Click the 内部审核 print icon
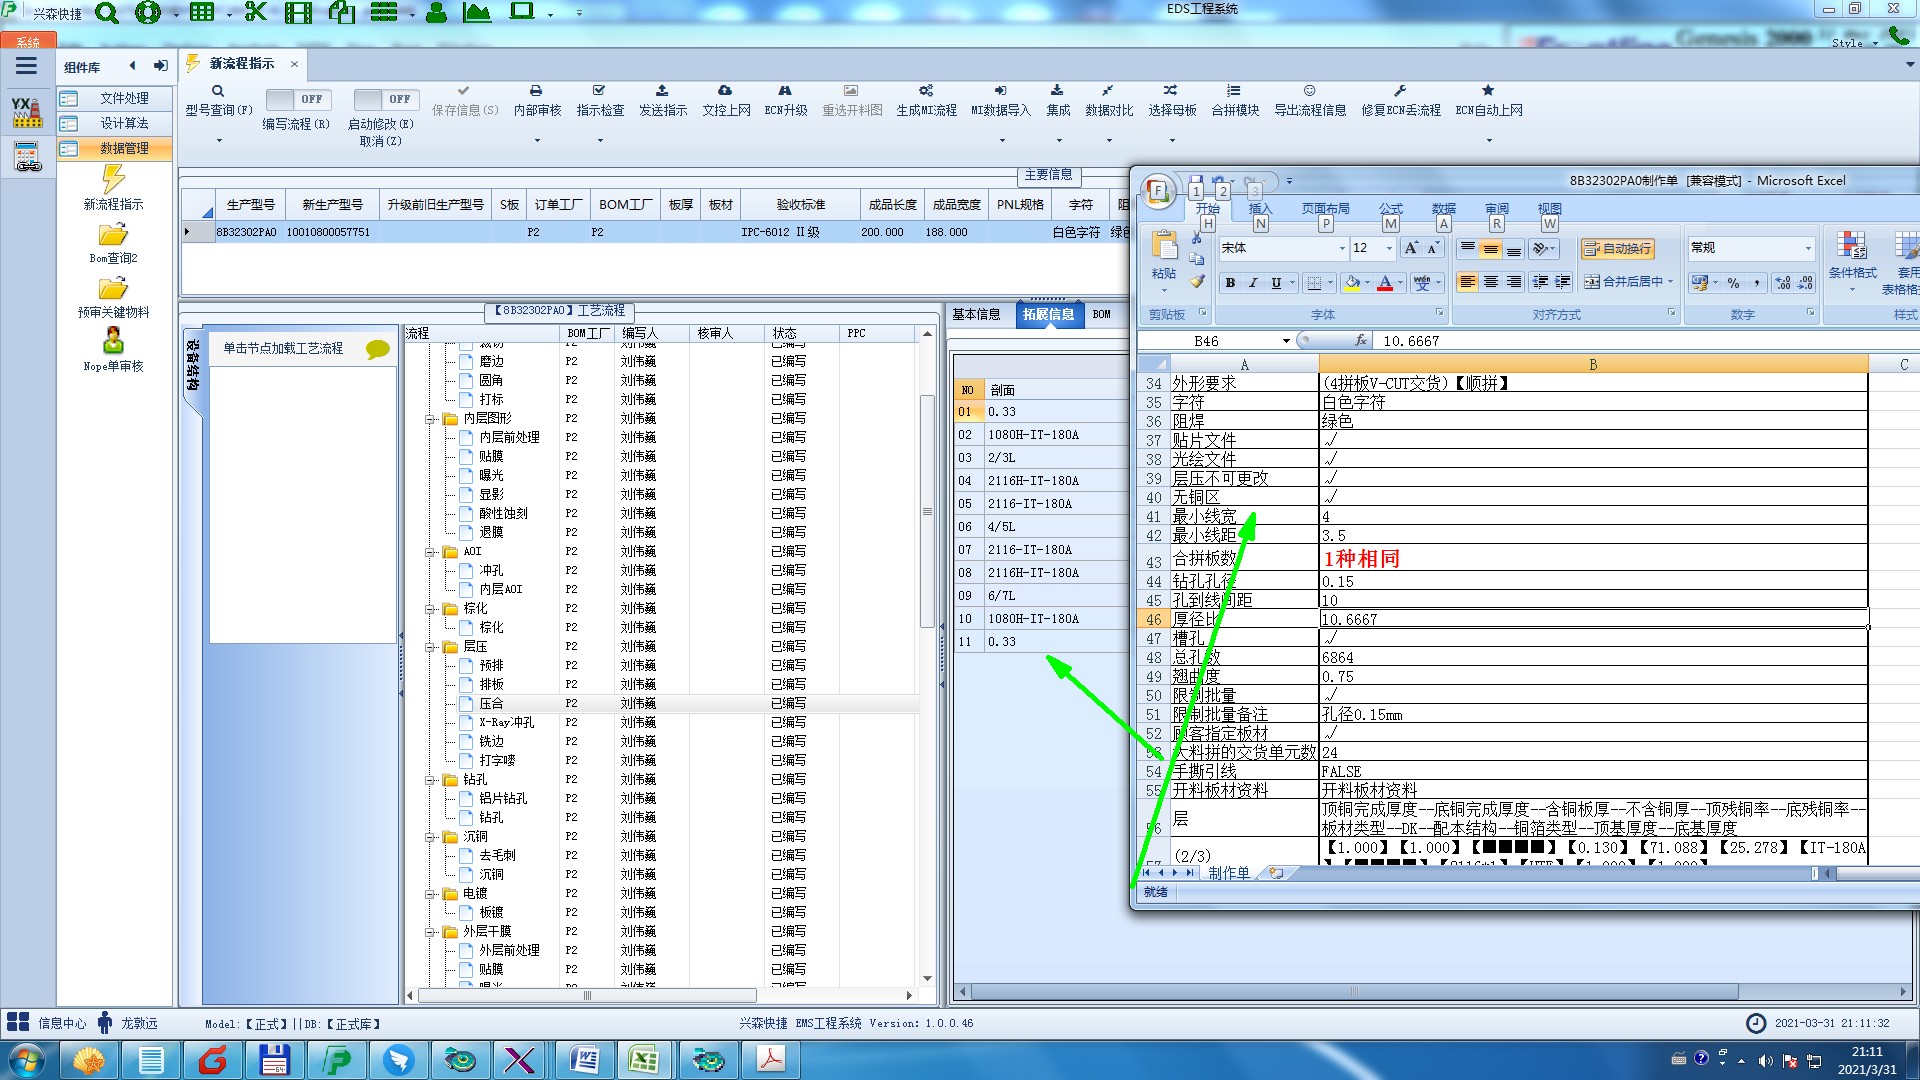 [536, 91]
